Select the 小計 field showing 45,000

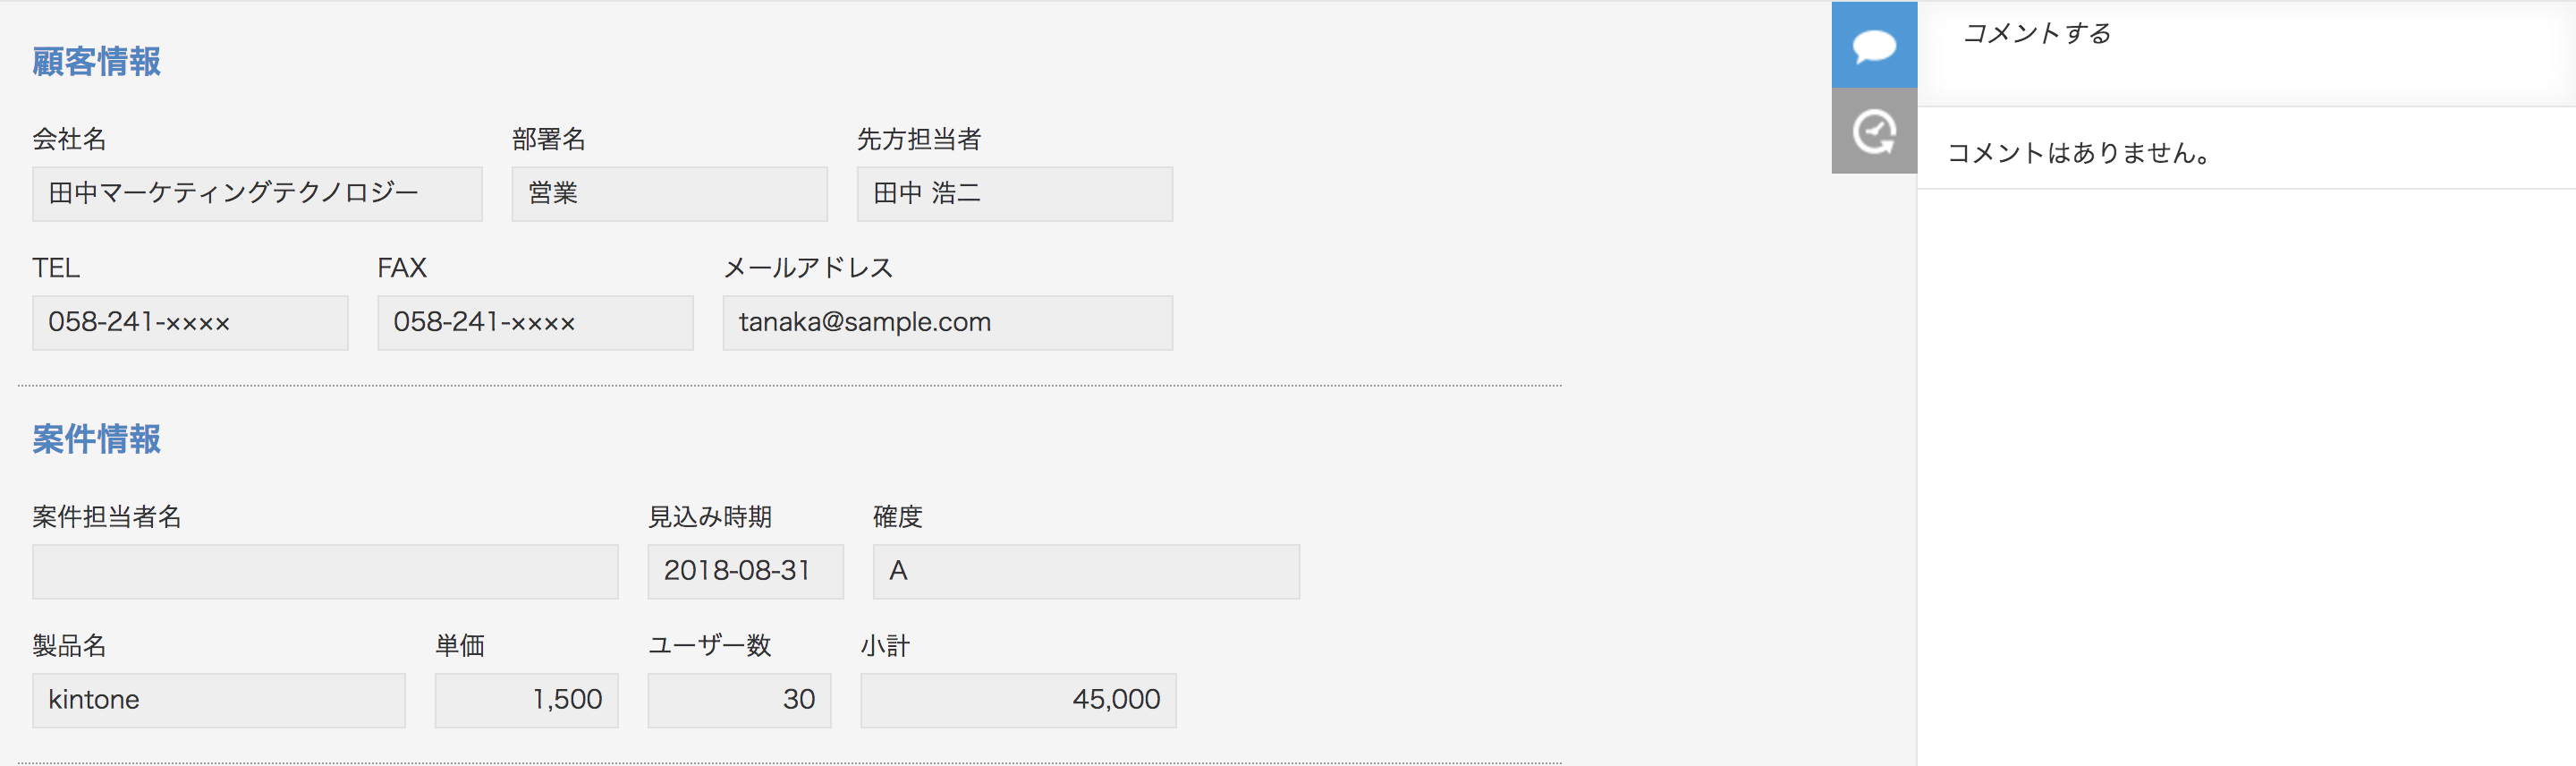[x=1018, y=701]
